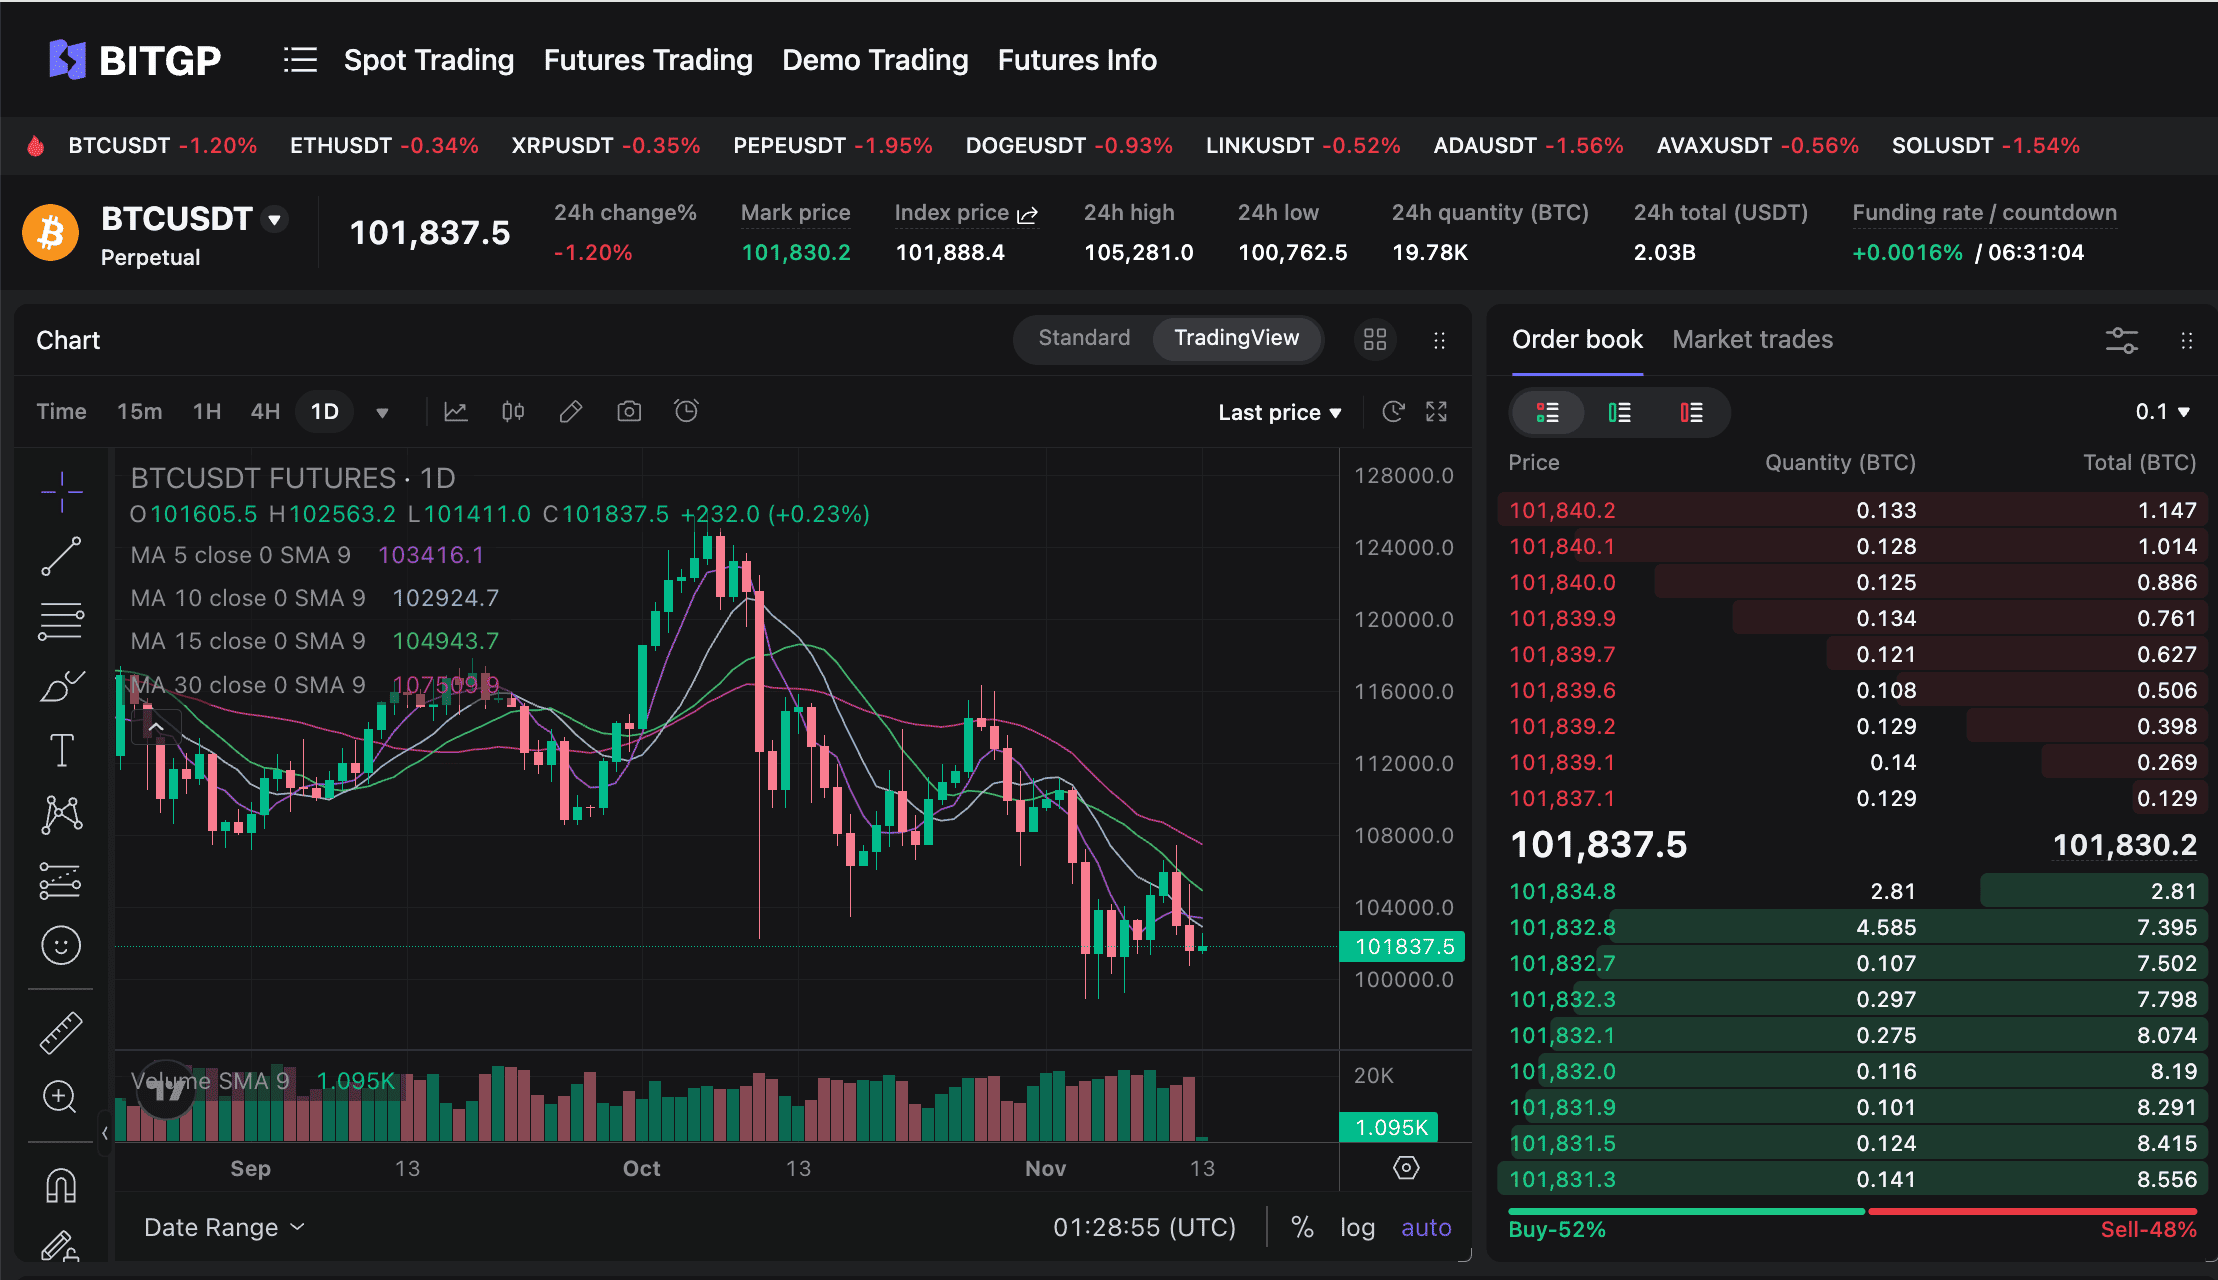Change order book precision from 0.1
The image size is (2218, 1280).
[x=2162, y=411]
